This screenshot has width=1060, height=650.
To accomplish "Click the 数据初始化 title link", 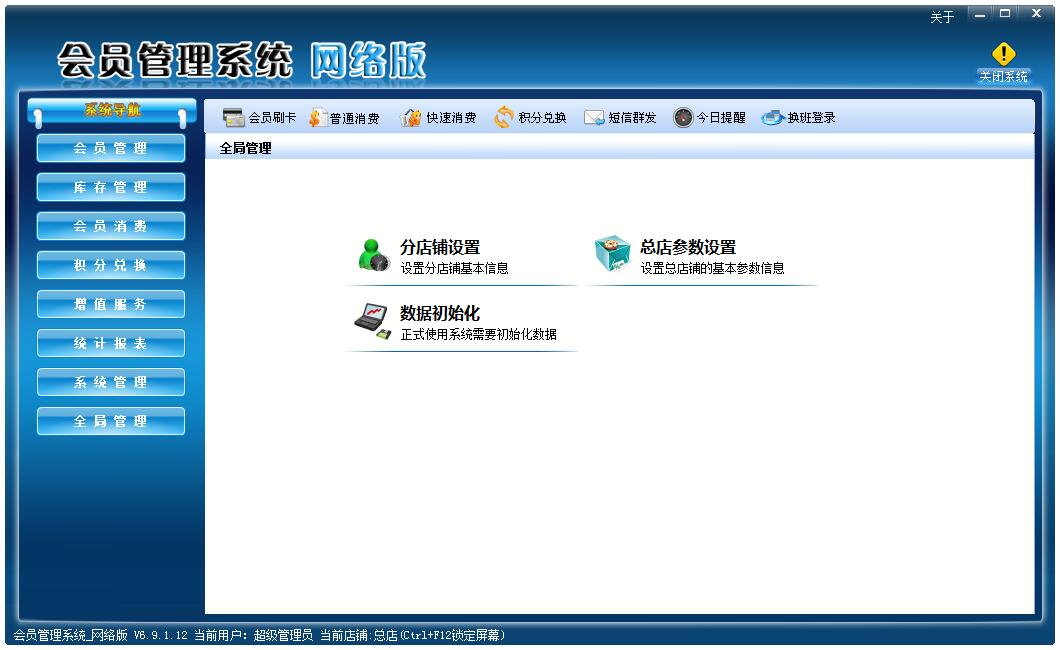I will pyautogui.click(x=440, y=313).
